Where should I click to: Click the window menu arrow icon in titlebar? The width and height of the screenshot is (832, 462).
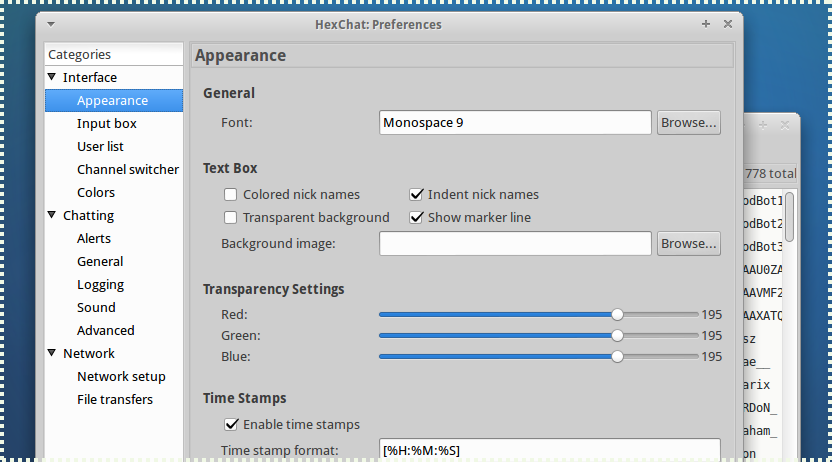[x=51, y=24]
